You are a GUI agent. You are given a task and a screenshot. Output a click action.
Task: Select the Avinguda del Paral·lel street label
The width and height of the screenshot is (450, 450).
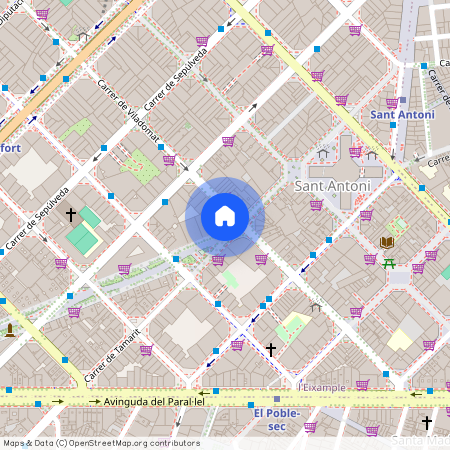click(x=154, y=402)
